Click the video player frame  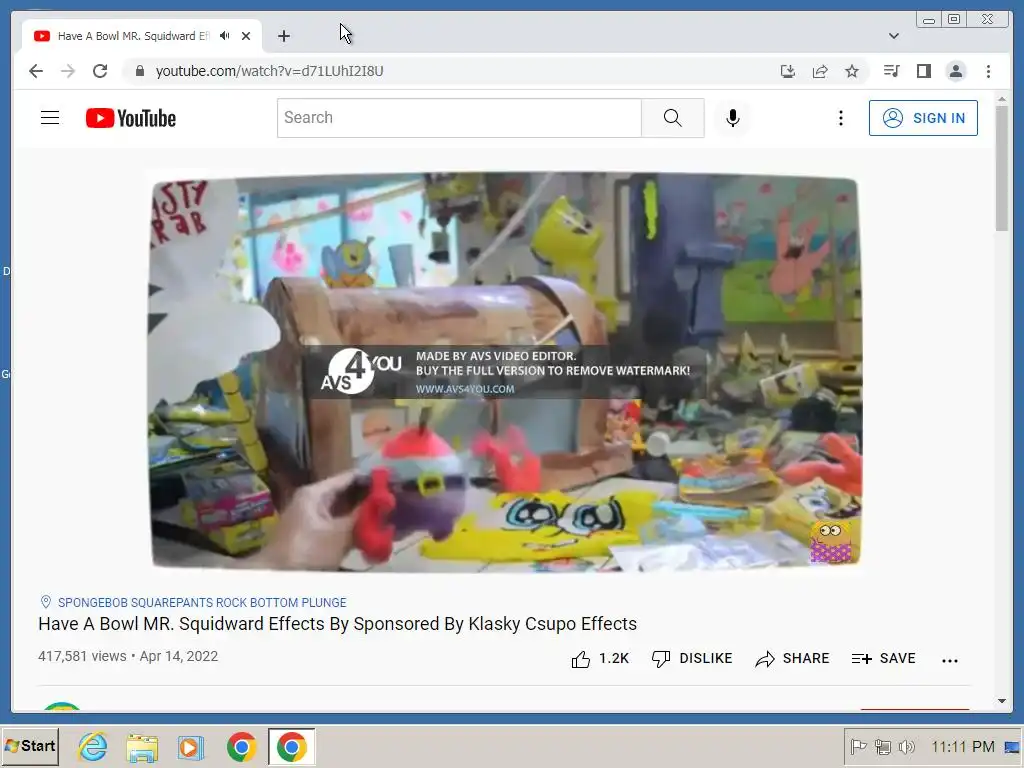(505, 372)
